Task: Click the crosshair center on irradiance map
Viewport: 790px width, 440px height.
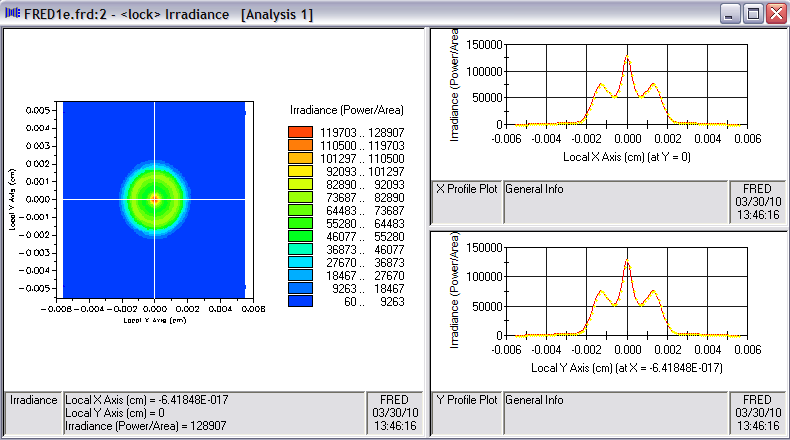Action: click(154, 199)
